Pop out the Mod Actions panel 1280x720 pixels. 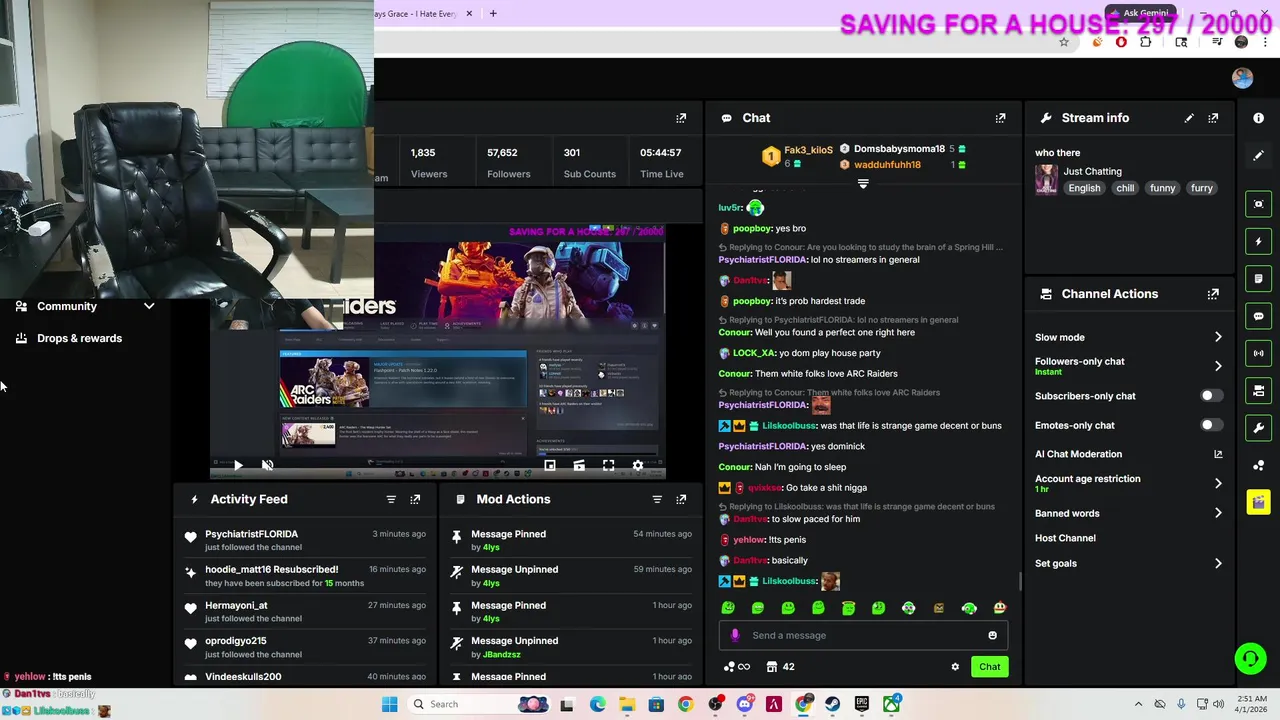681,499
